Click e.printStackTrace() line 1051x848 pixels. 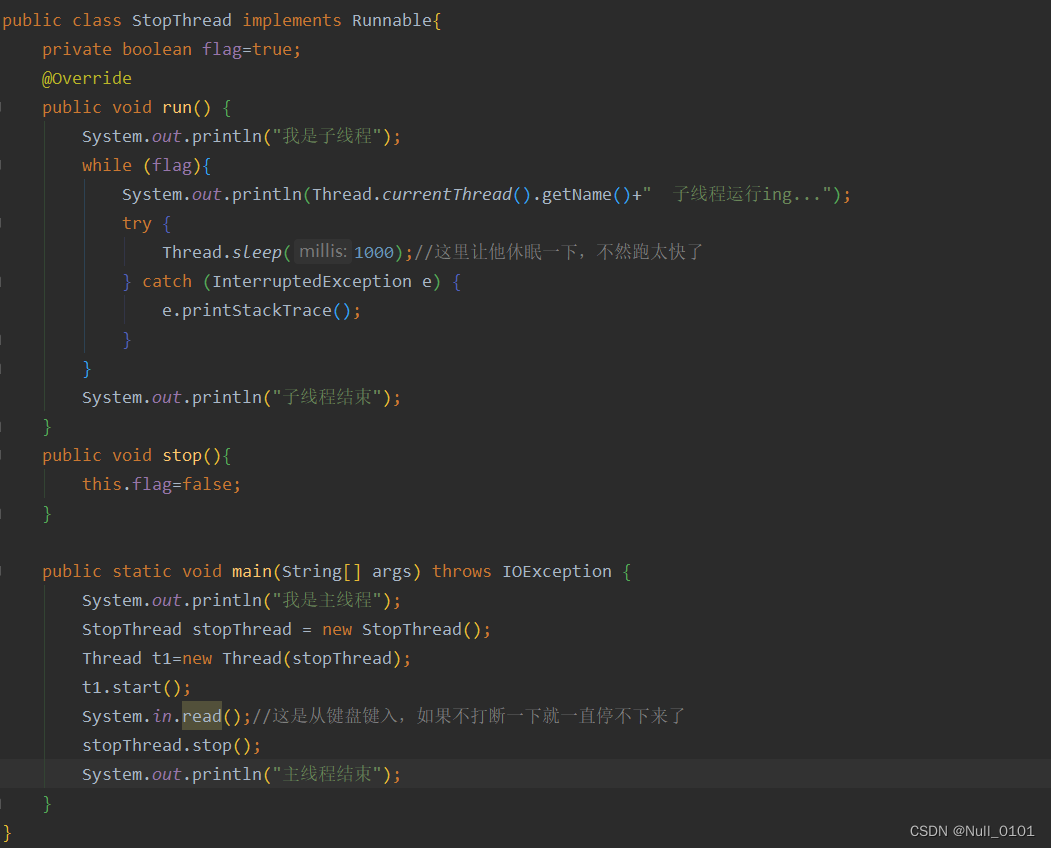coord(261,310)
